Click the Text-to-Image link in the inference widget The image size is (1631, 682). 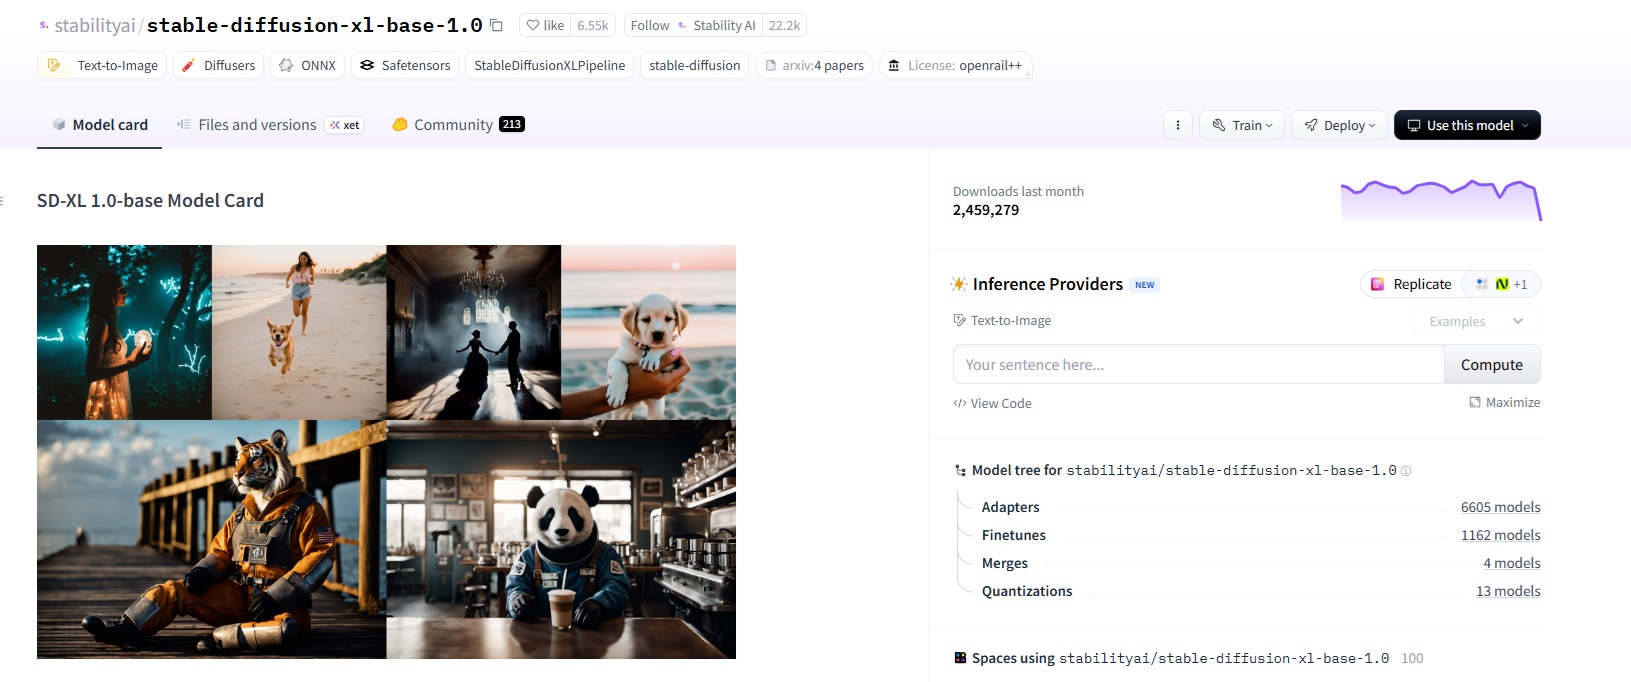[1002, 321]
